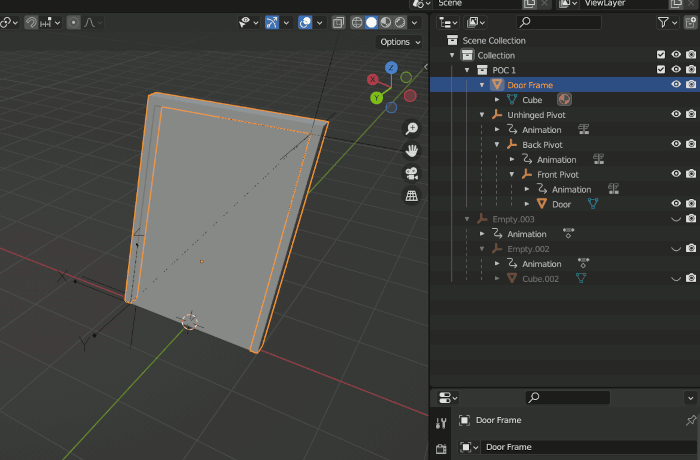Collapse Empty.003 hierarchy
Screen dimensions: 700x460
(x=467, y=219)
